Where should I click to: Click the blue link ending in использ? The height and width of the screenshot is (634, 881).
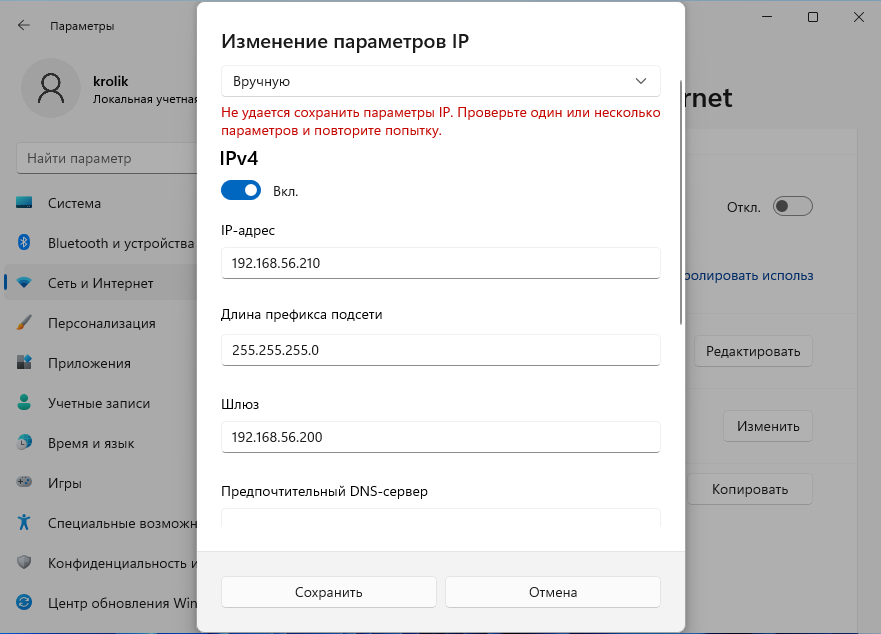coord(748,275)
